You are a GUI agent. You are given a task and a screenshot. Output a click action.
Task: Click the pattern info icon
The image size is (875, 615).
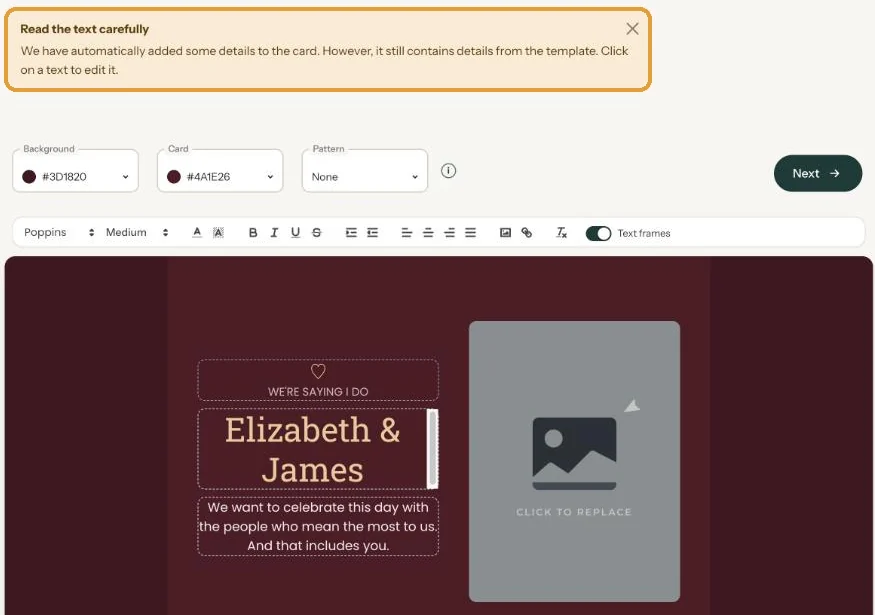[448, 171]
